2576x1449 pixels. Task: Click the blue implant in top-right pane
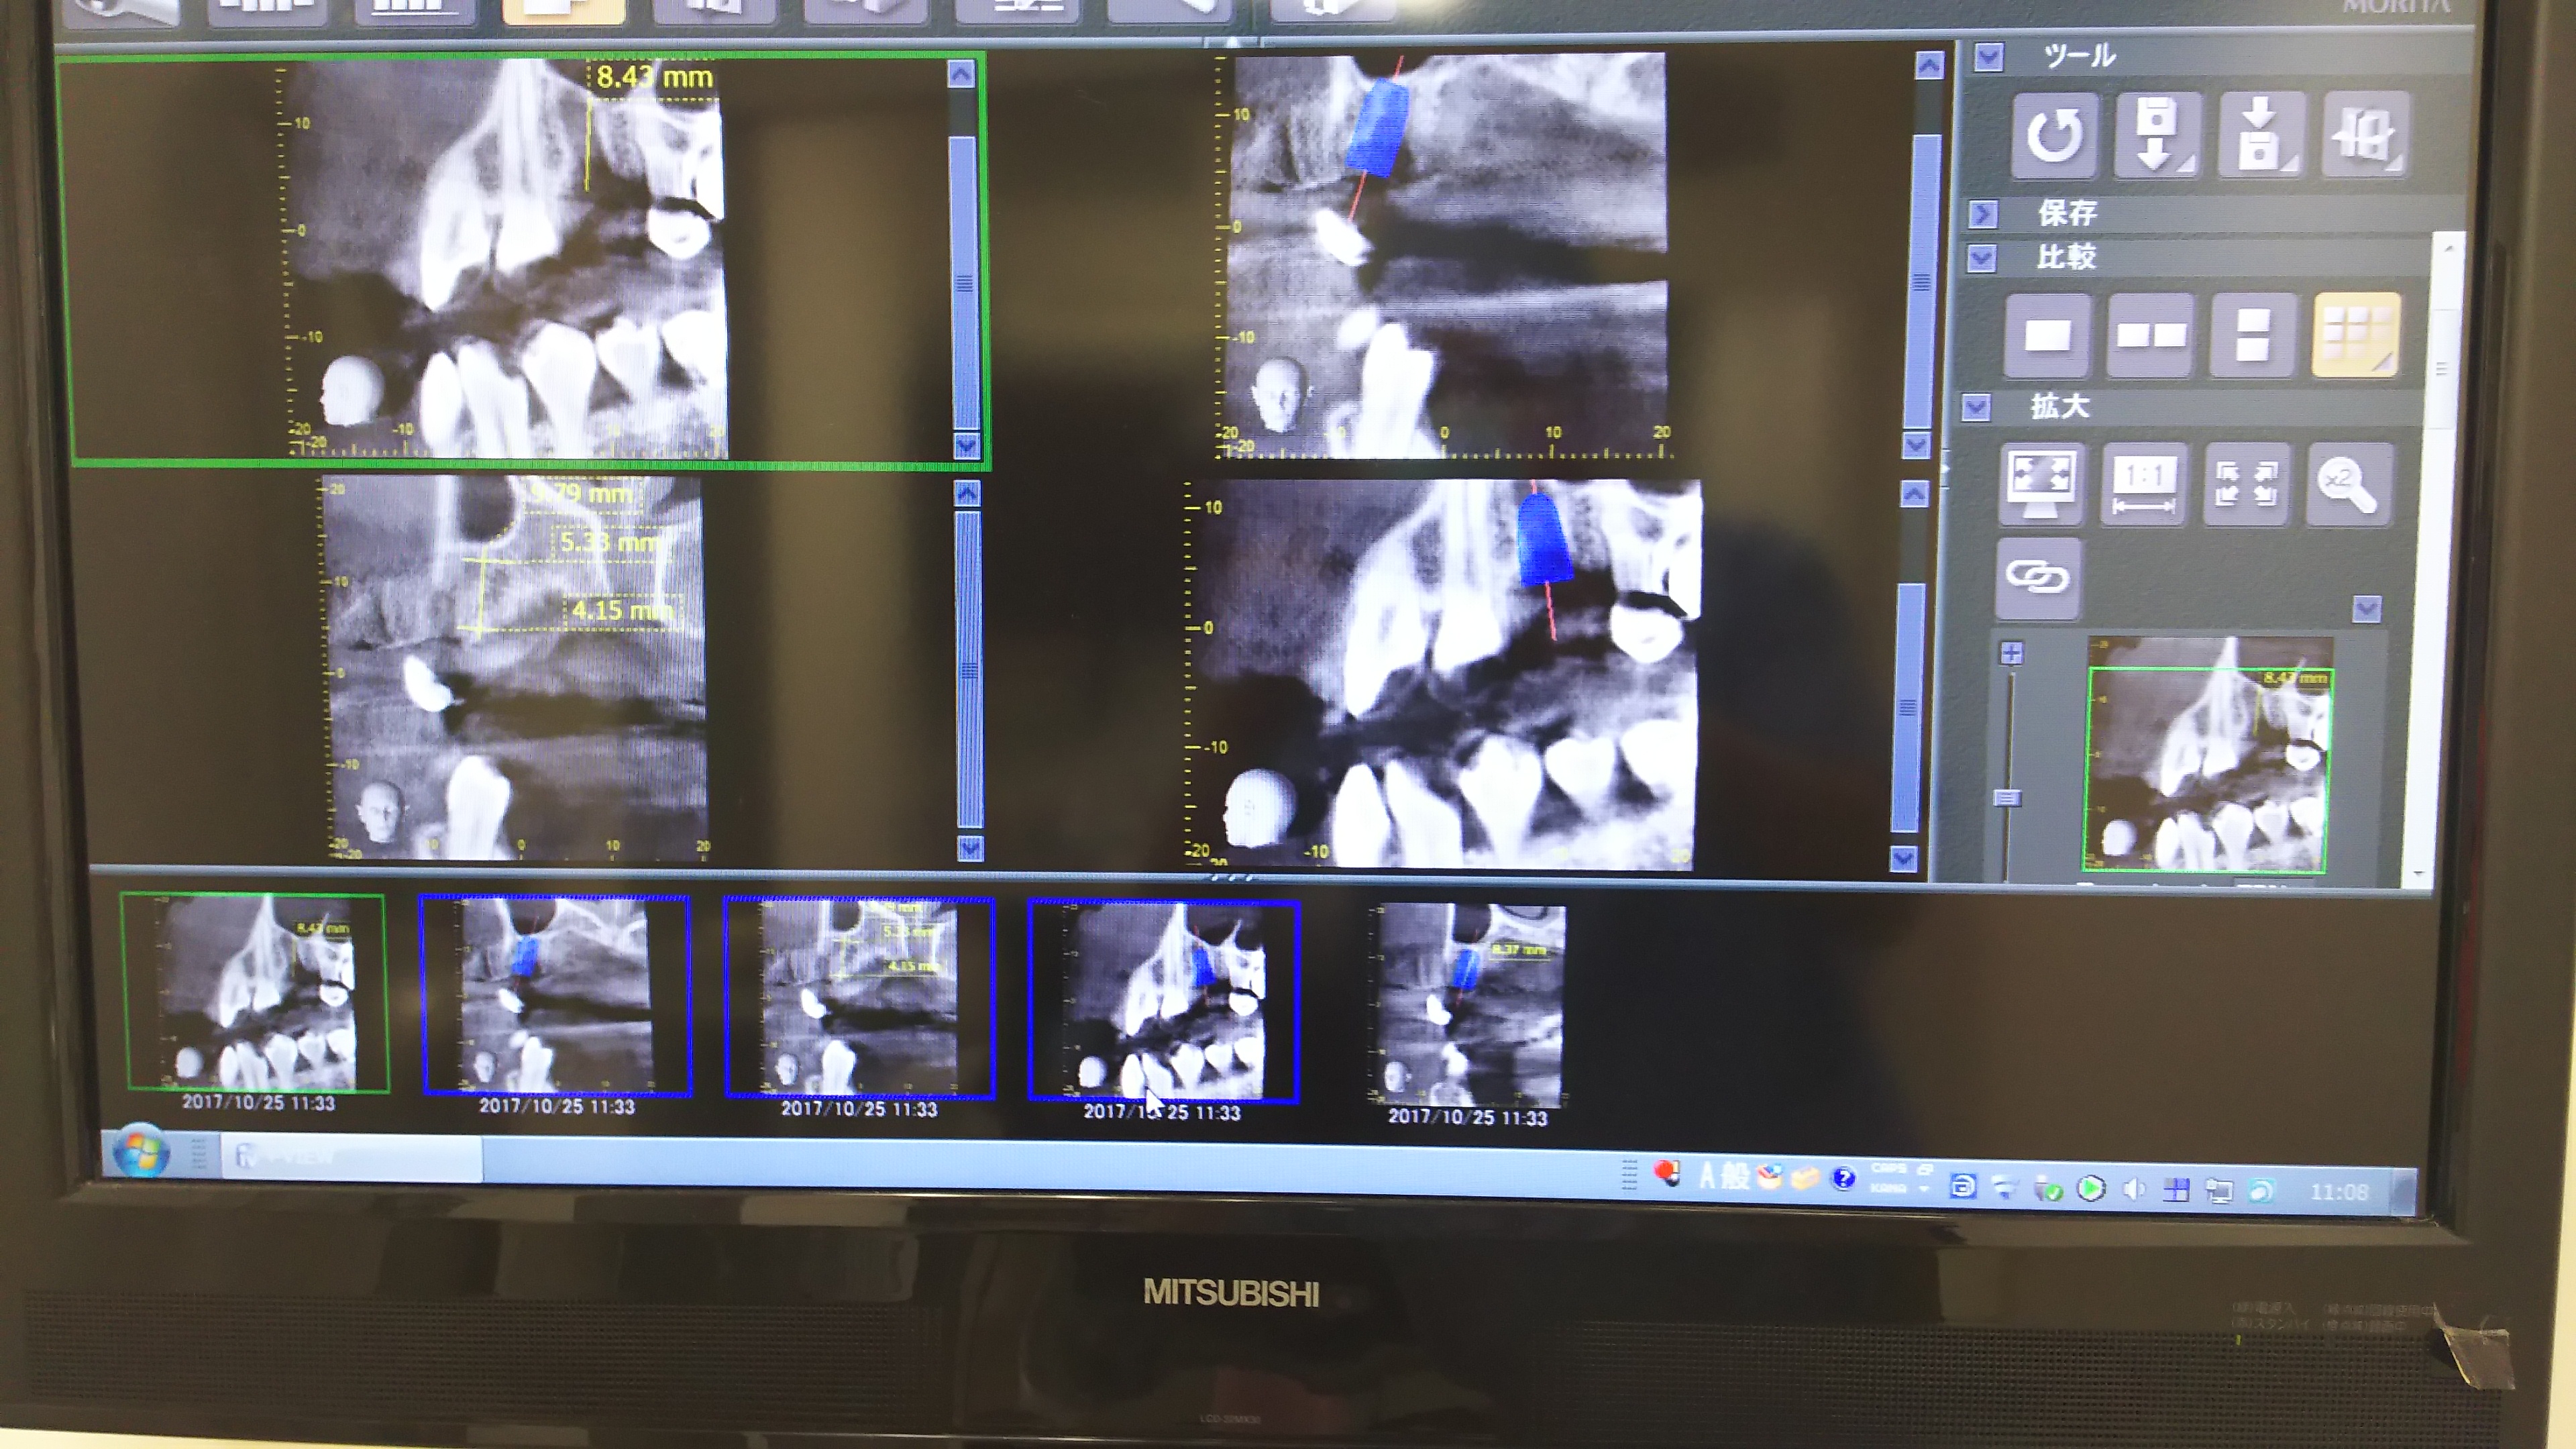tap(1377, 129)
